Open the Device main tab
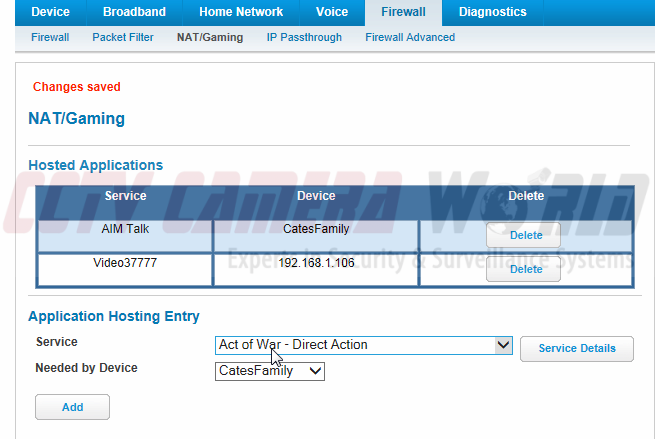Screen dimensions: 655x439 tap(51, 12)
